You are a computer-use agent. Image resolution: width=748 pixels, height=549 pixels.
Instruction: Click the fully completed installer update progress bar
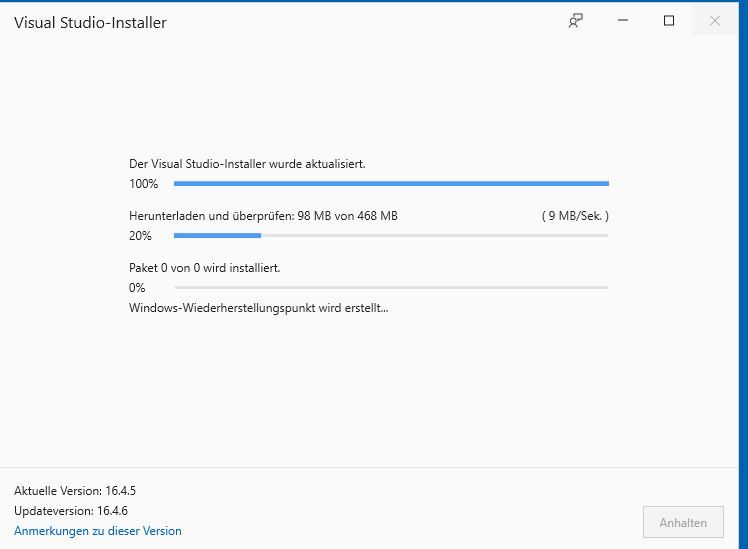pos(390,184)
